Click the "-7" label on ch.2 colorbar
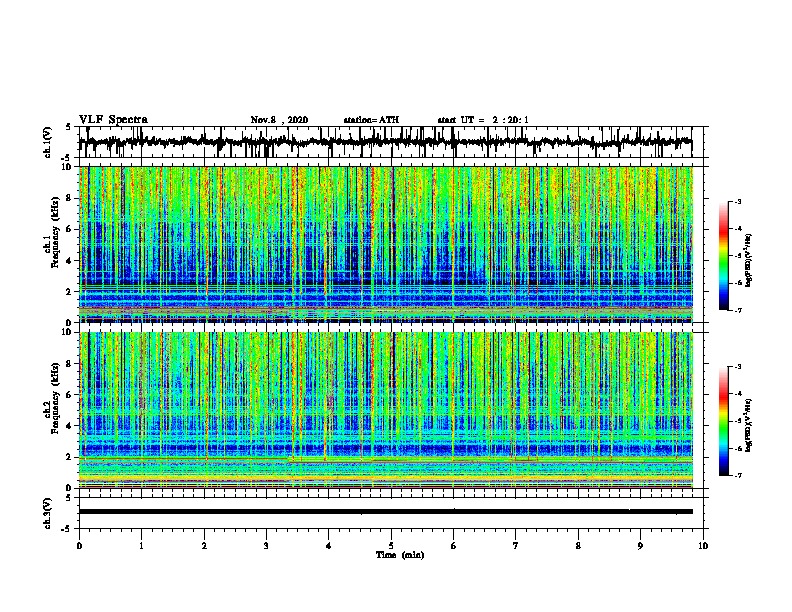Image resolution: width=792 pixels, height=612 pixels. [x=738, y=475]
